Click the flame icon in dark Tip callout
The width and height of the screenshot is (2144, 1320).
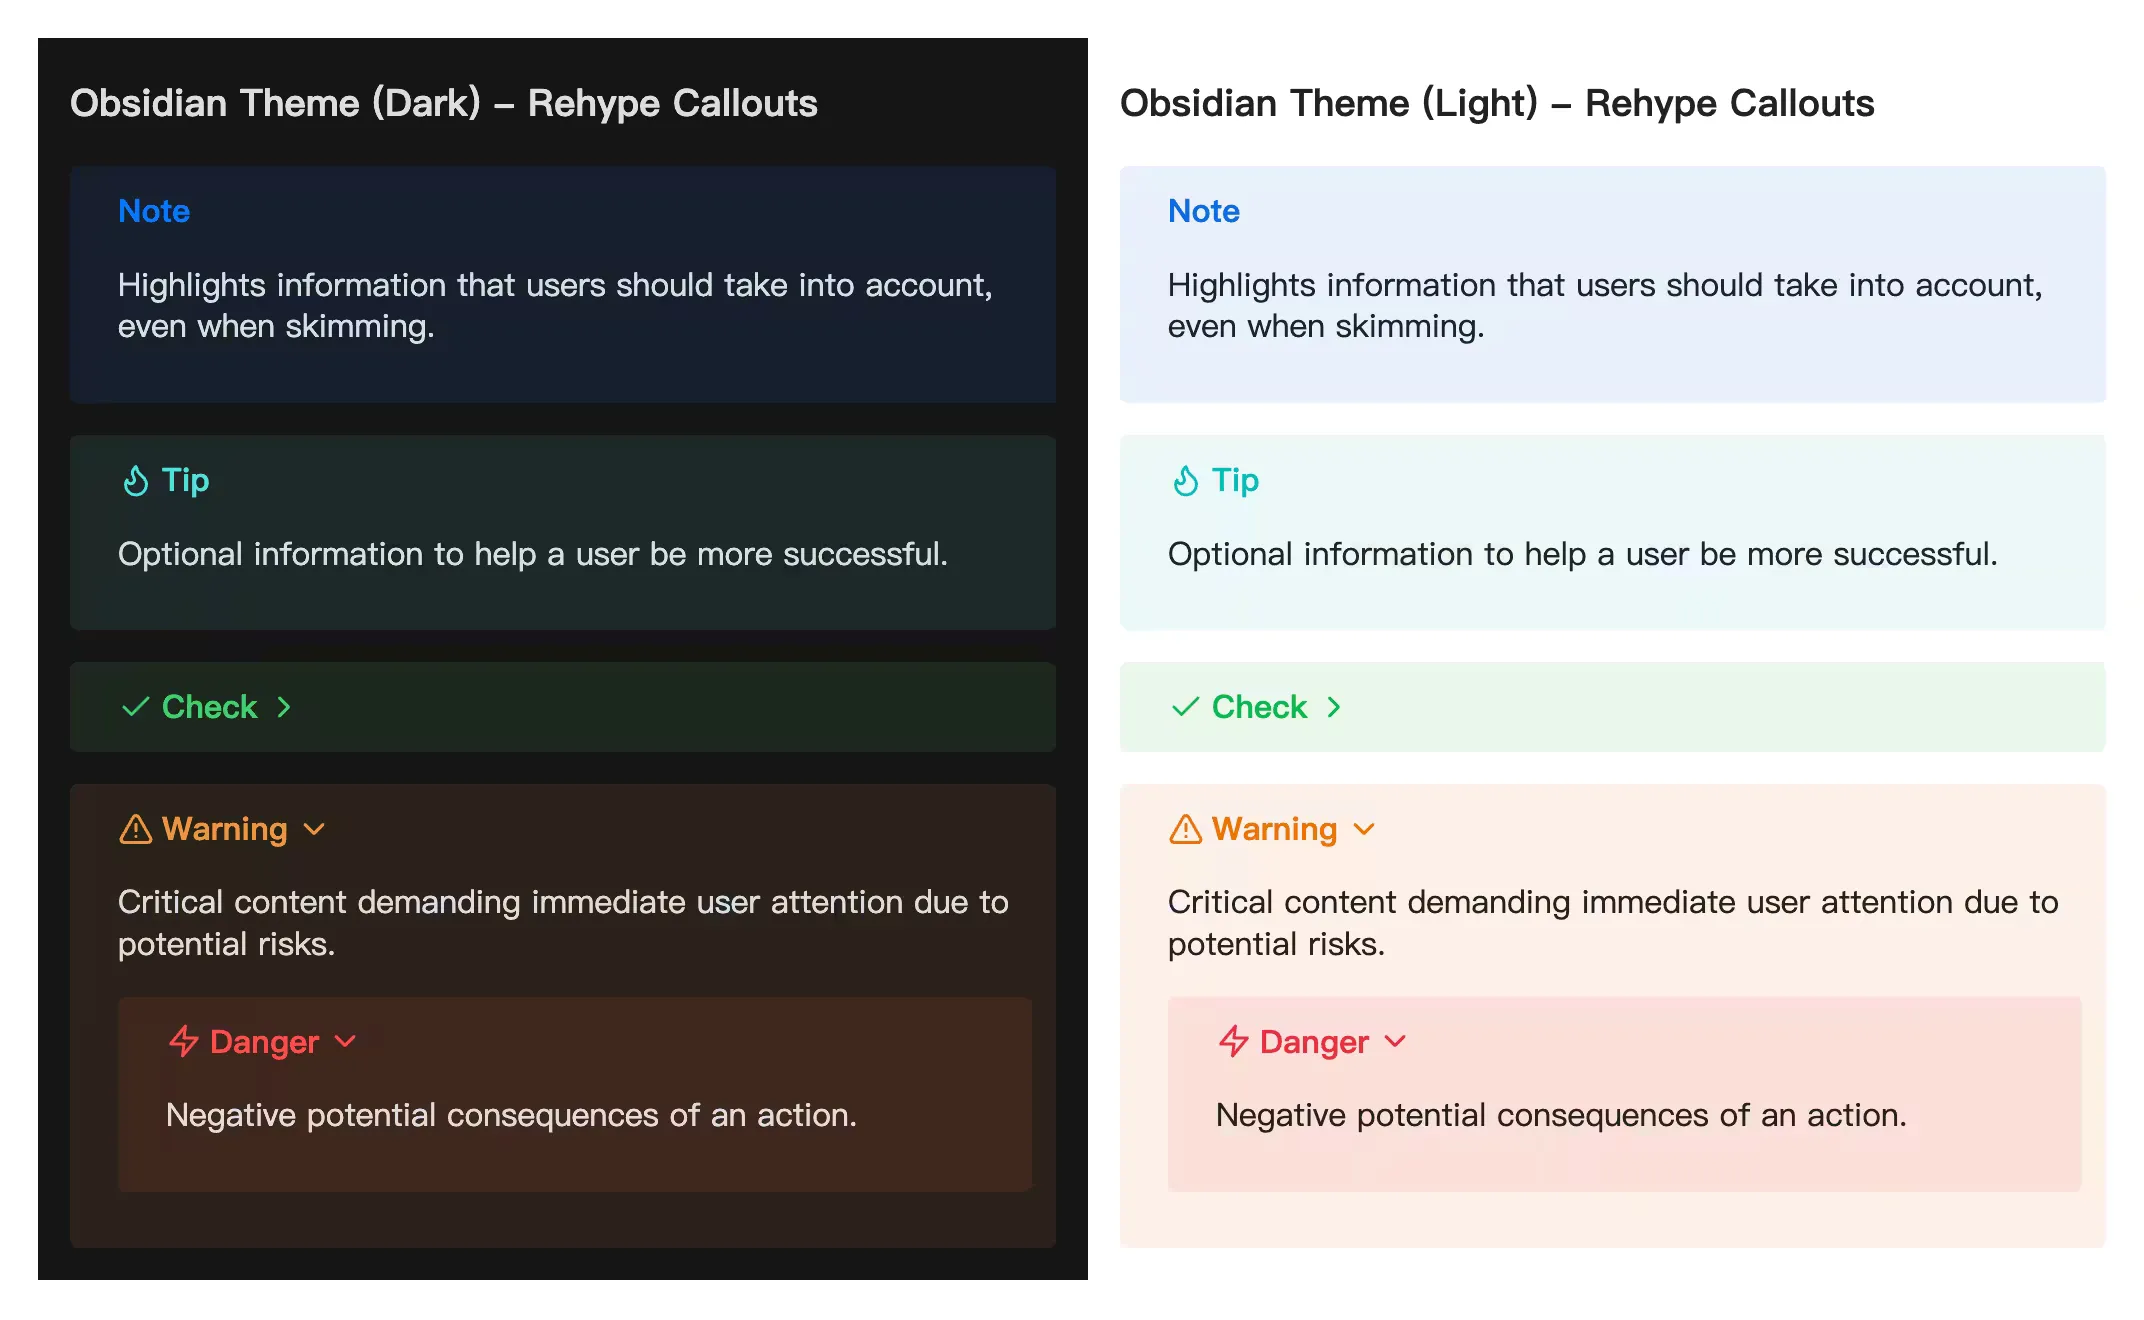(135, 481)
